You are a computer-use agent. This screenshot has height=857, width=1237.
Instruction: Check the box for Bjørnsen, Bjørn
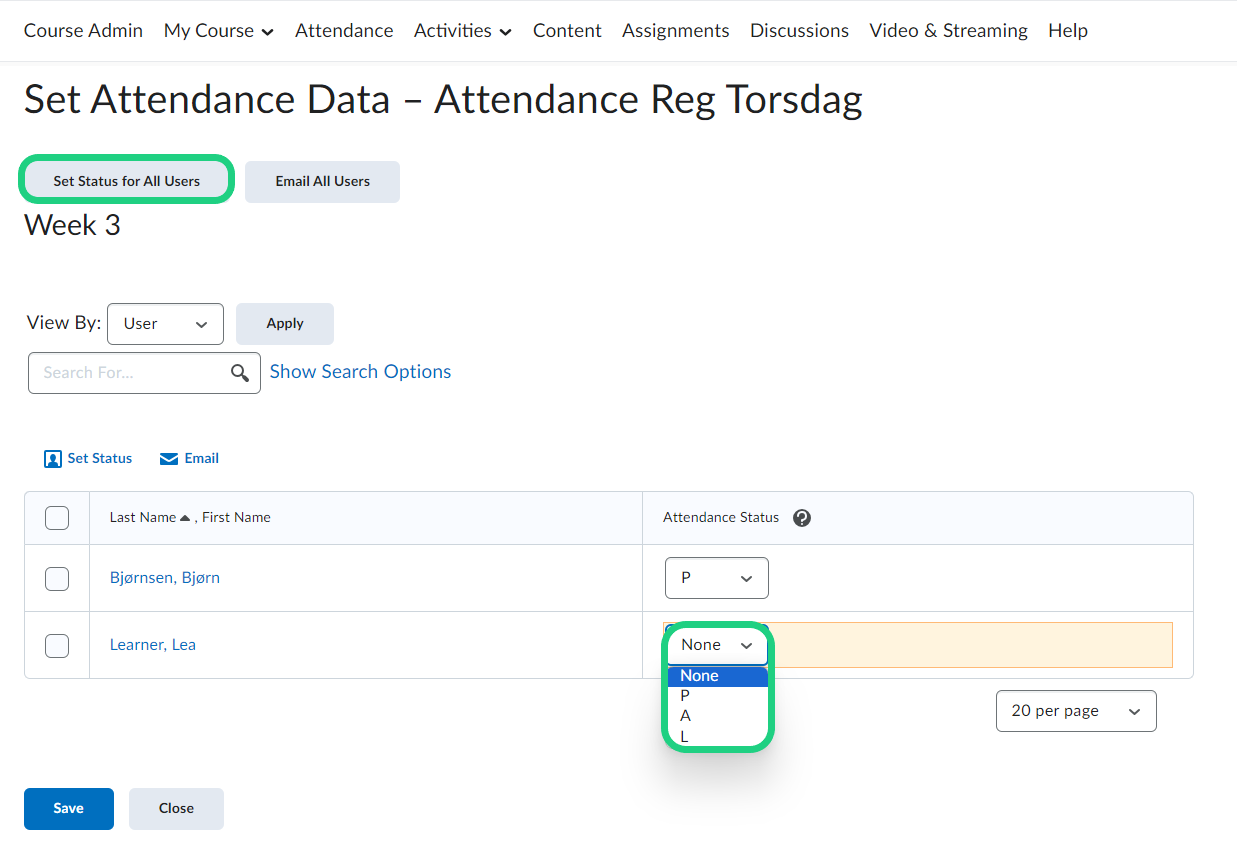(x=57, y=578)
